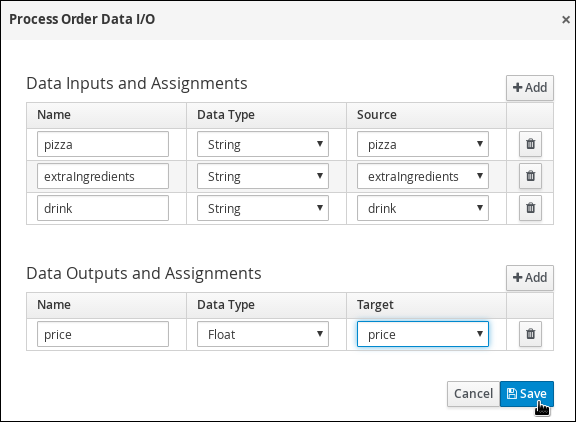This screenshot has width=576, height=422.
Task: Cancel the data I/O changes
Action: pos(473,394)
